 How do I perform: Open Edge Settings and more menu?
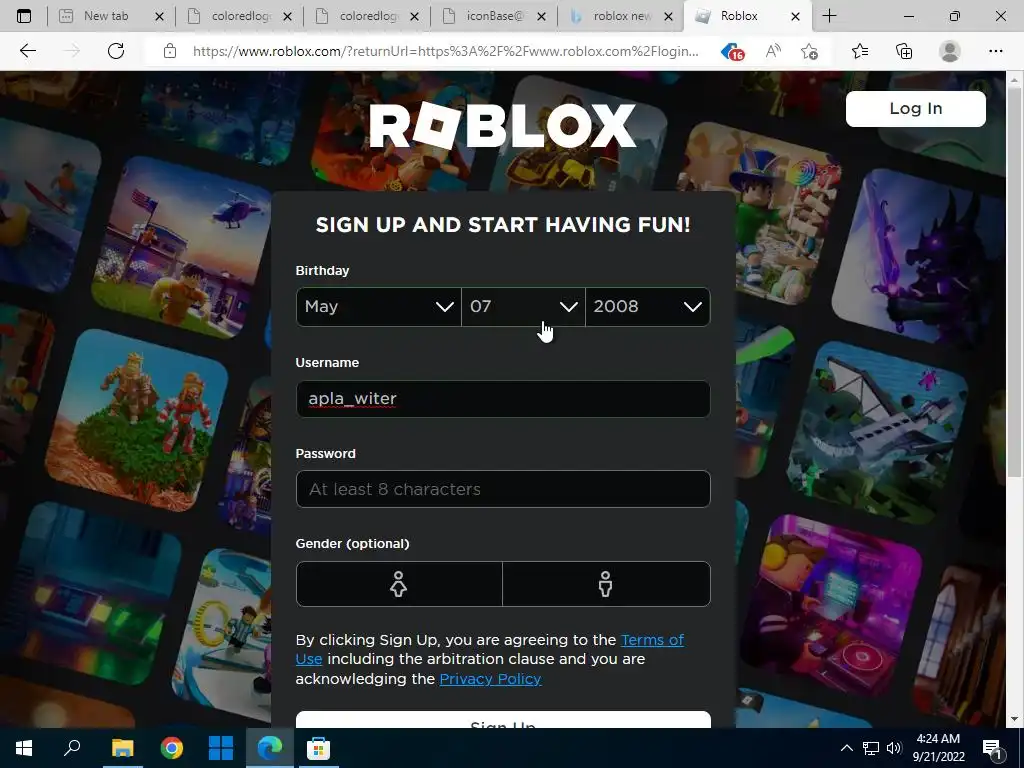coord(995,51)
